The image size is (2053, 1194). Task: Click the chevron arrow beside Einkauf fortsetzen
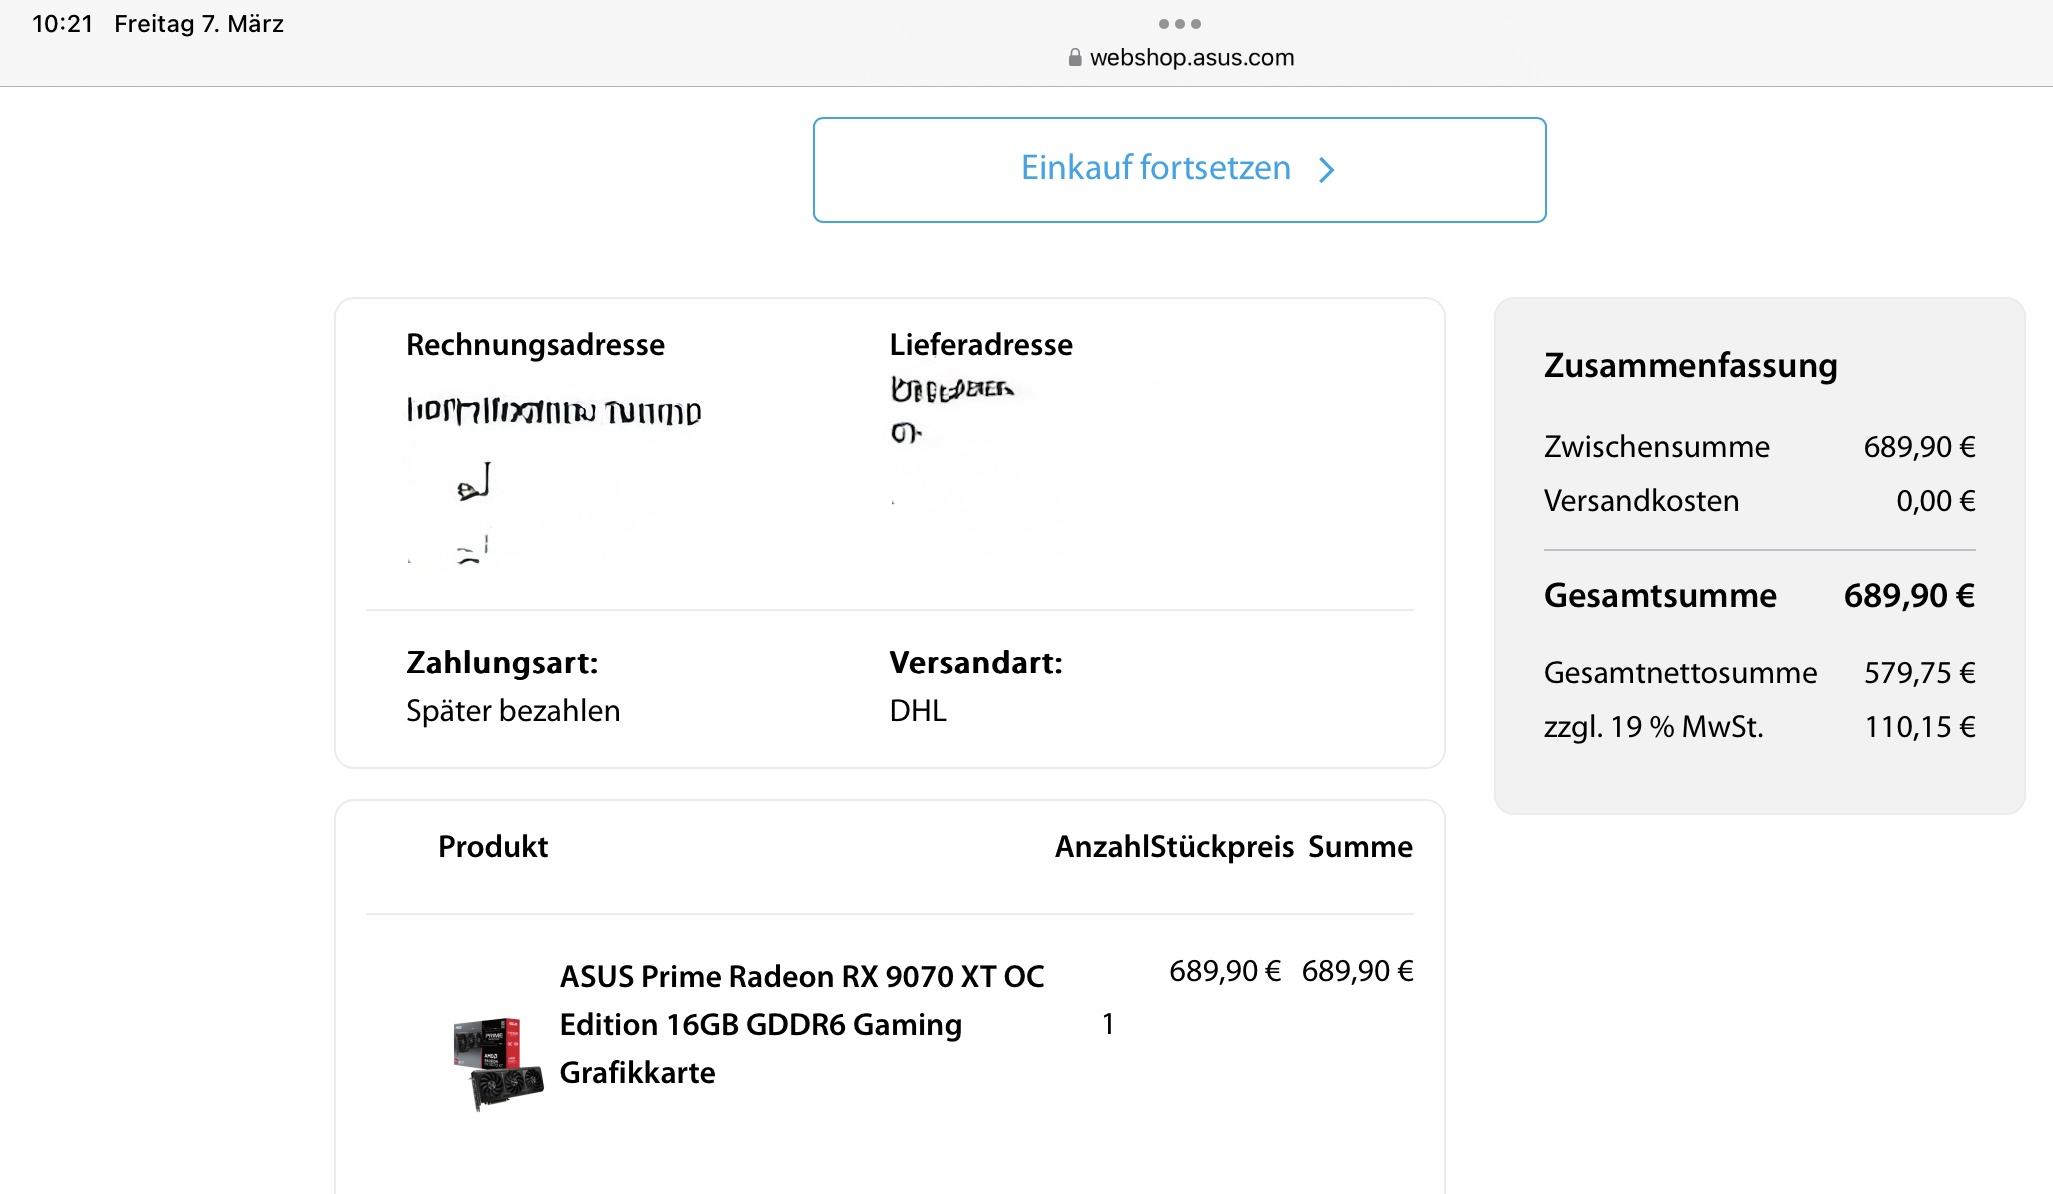1326,170
